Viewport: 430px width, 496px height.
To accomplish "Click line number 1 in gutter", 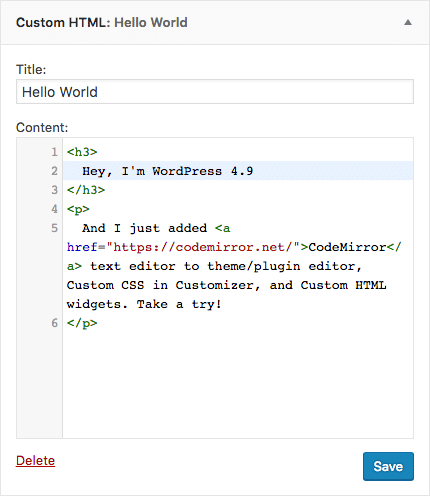I will point(54,152).
